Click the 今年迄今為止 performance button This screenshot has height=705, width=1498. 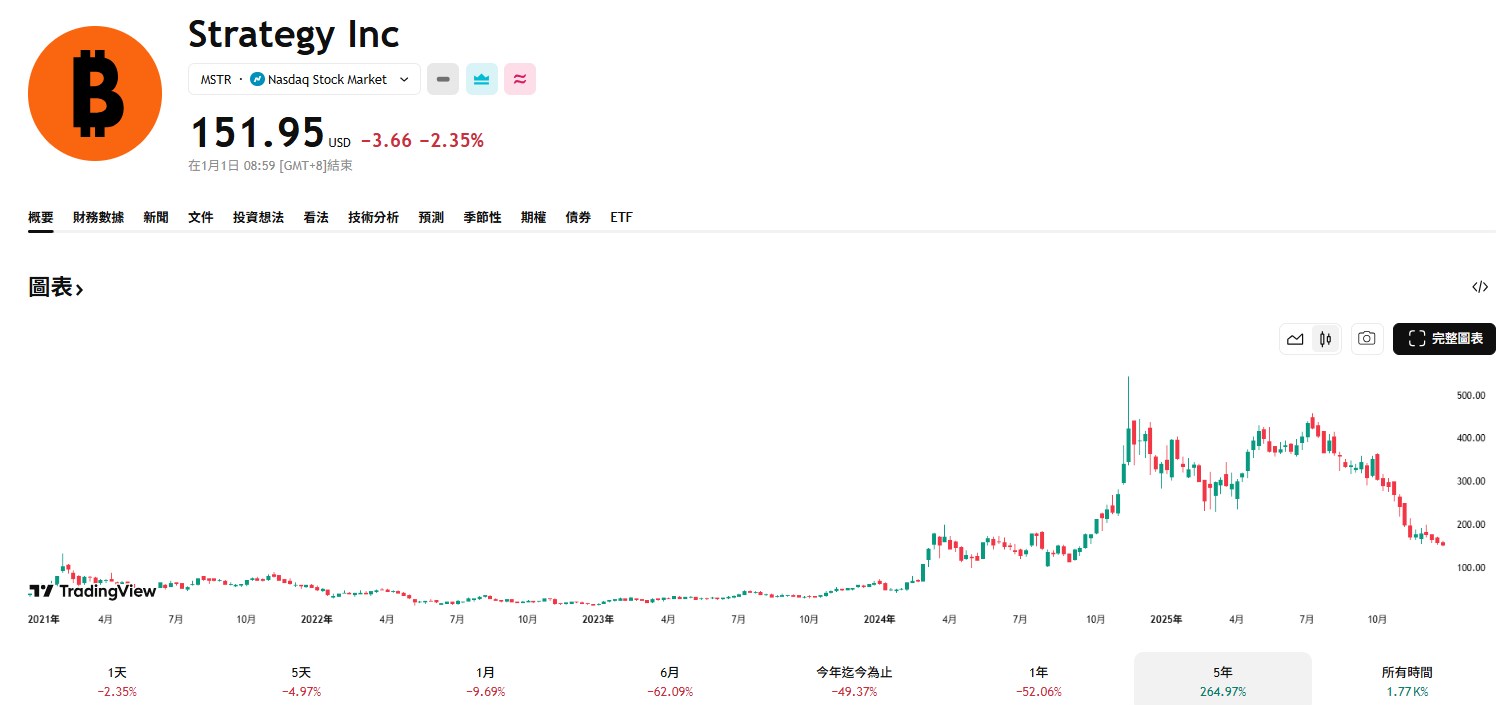(853, 680)
